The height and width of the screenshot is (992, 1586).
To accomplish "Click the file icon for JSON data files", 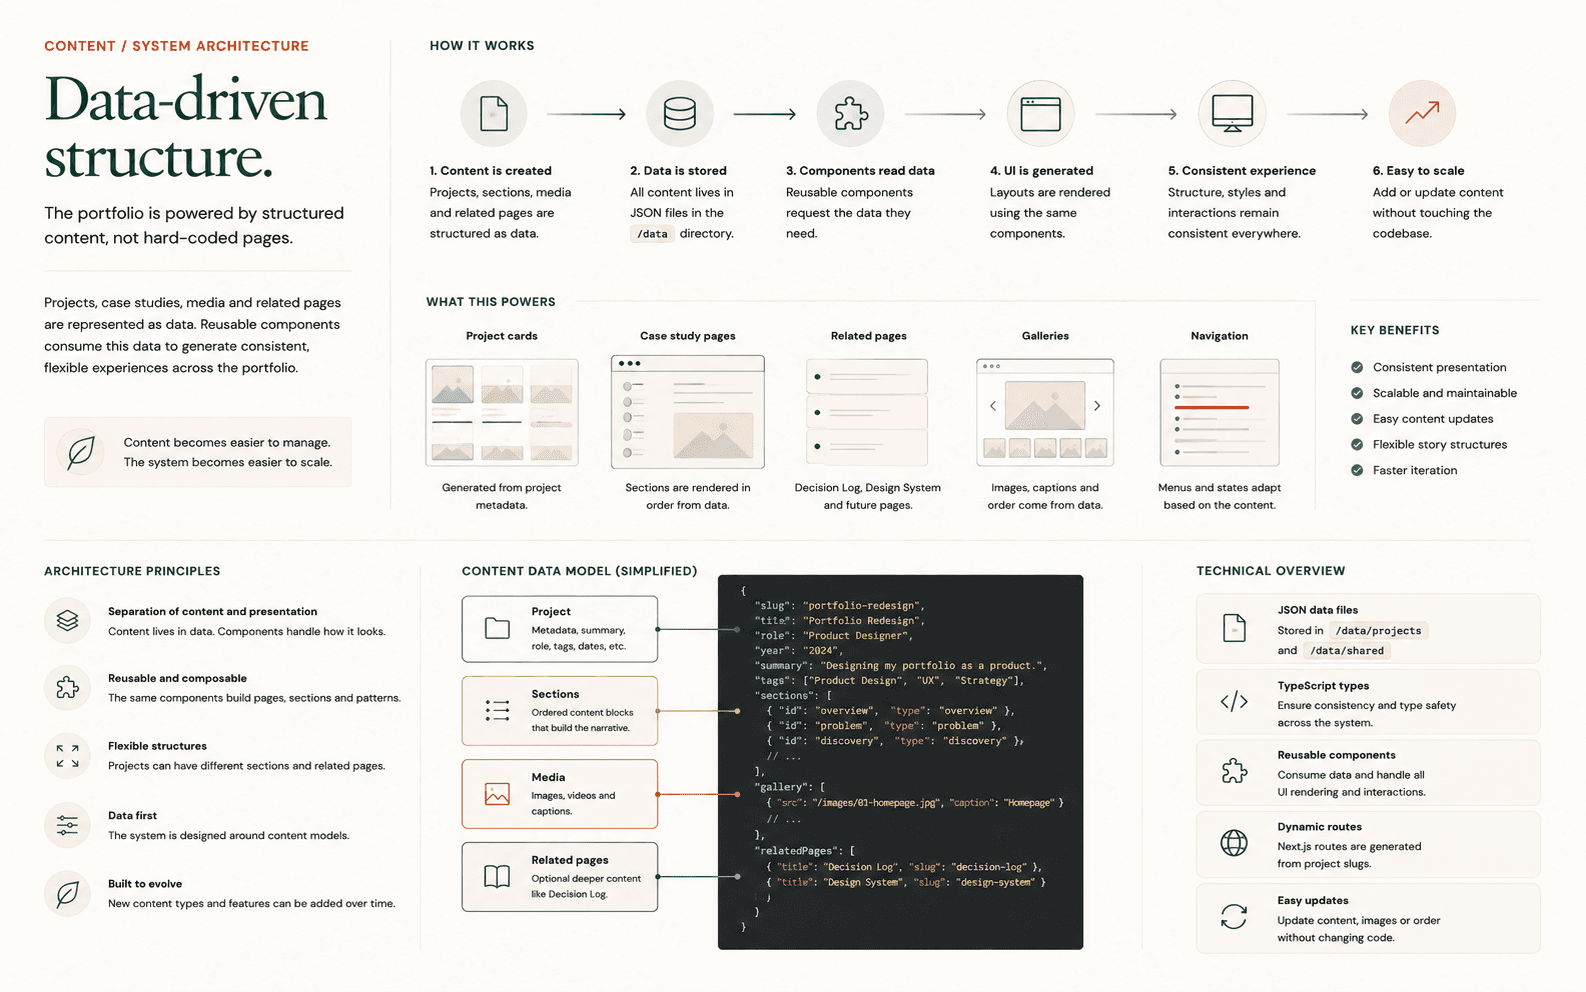I will pyautogui.click(x=1234, y=628).
